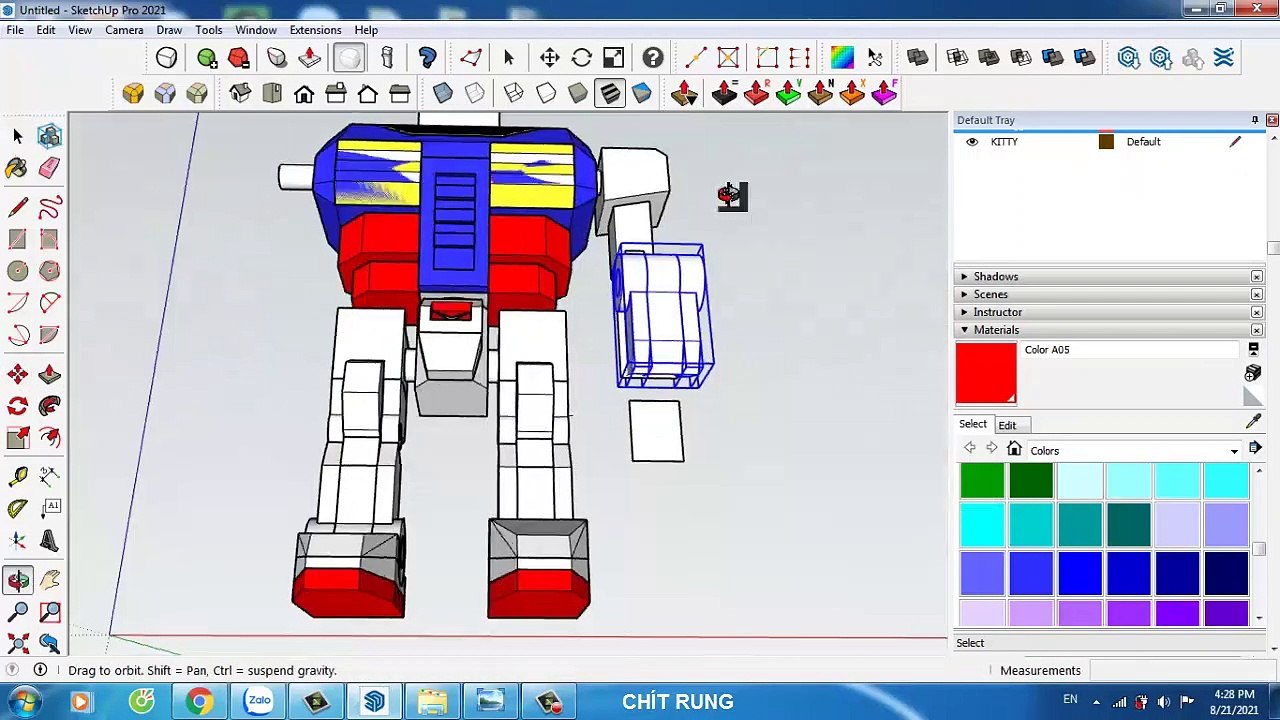Choose the Zoom magnifier tool
The image size is (1280, 720).
point(17,612)
